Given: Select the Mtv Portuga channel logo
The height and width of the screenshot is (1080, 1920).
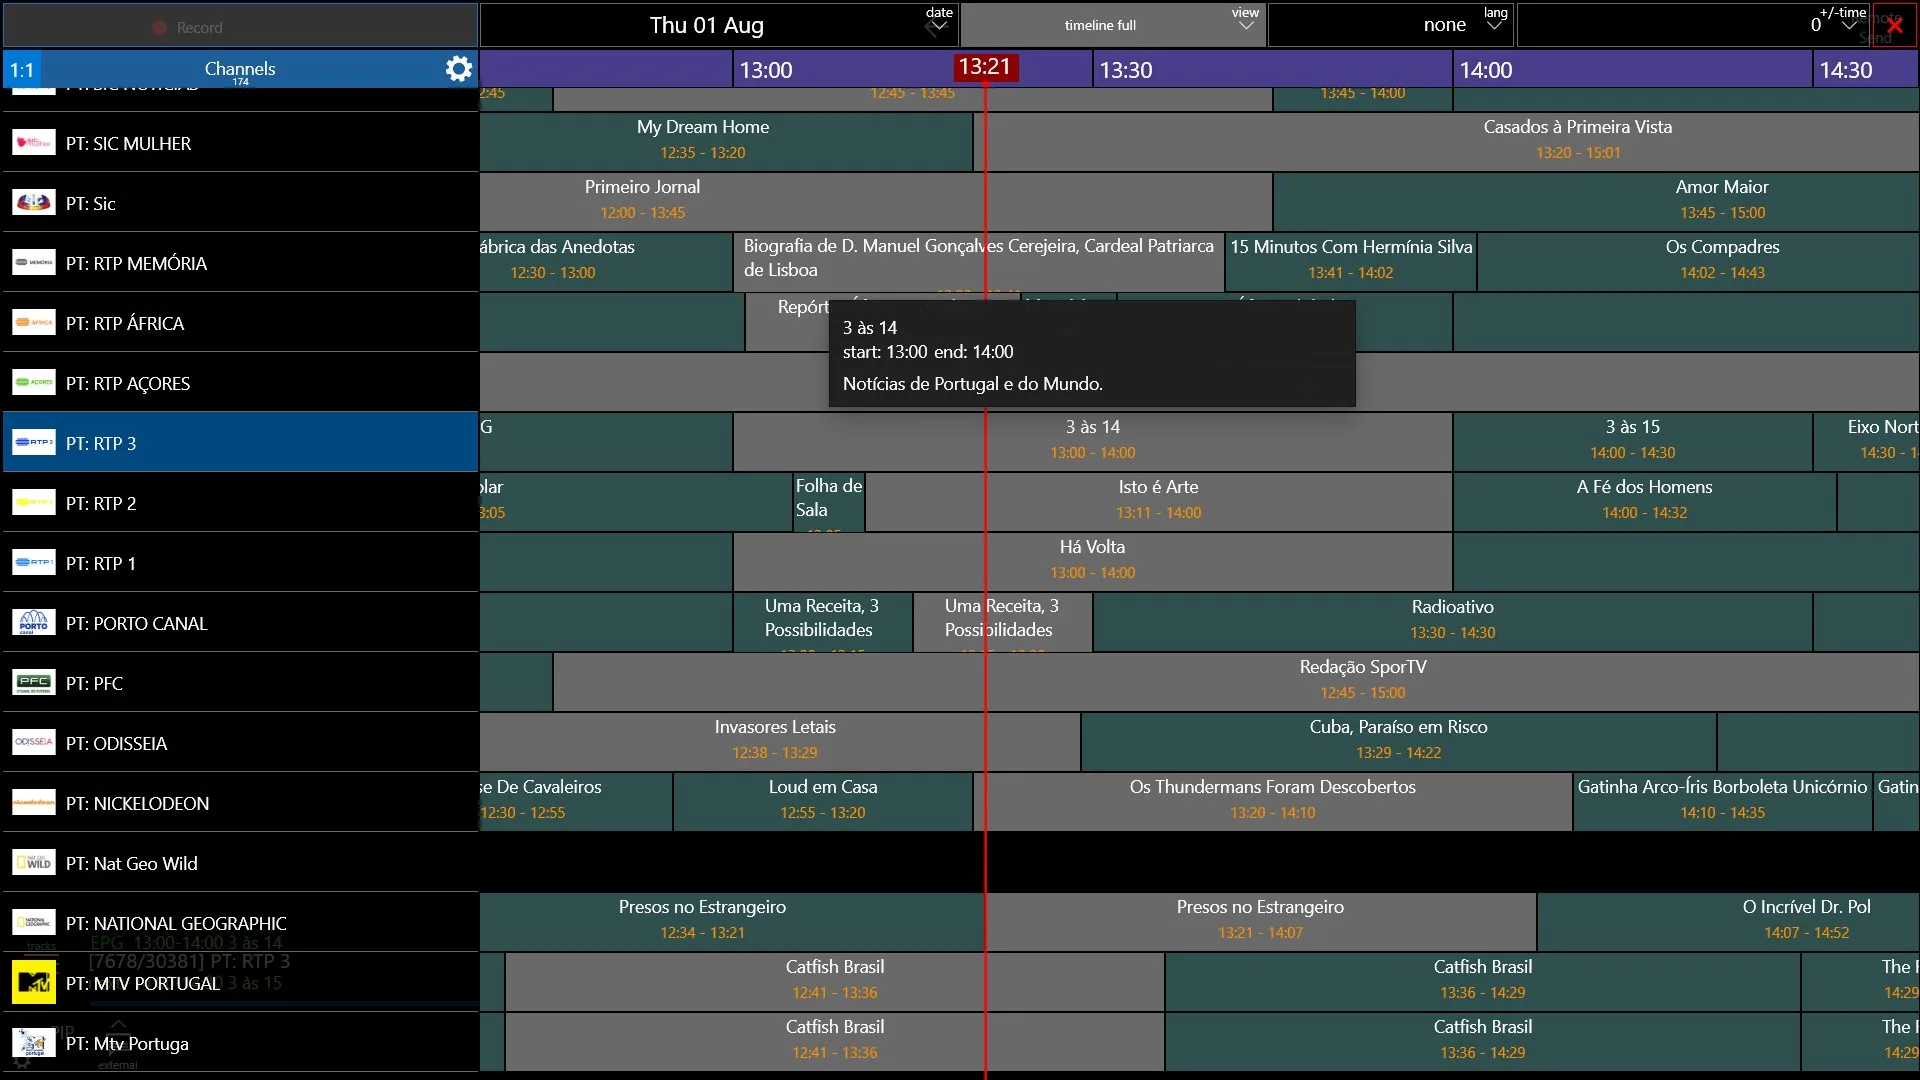Looking at the screenshot, I should point(34,1042).
